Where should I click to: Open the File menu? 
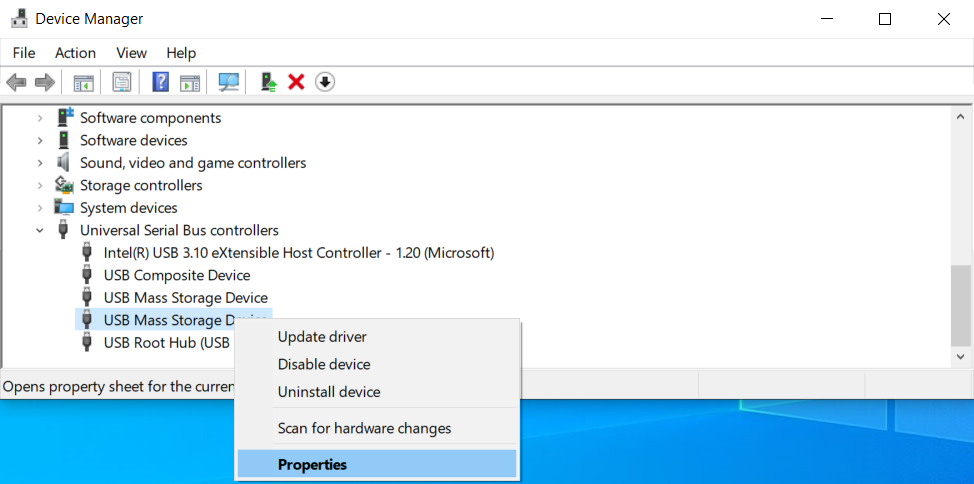24,53
